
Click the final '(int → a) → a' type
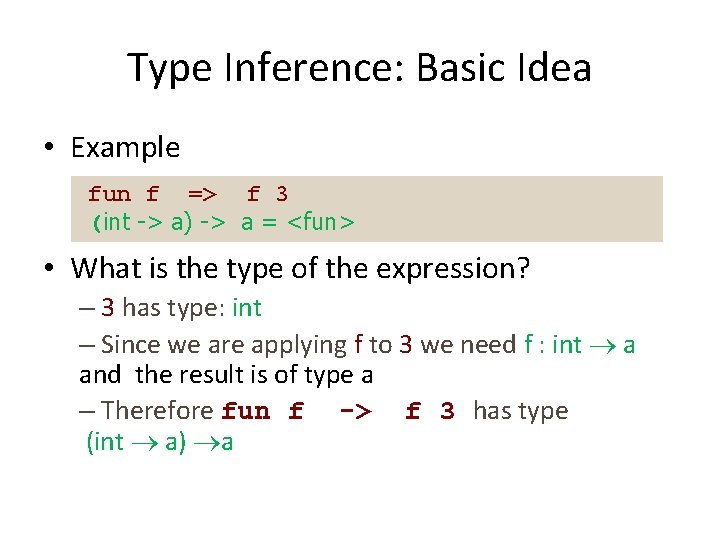160,442
